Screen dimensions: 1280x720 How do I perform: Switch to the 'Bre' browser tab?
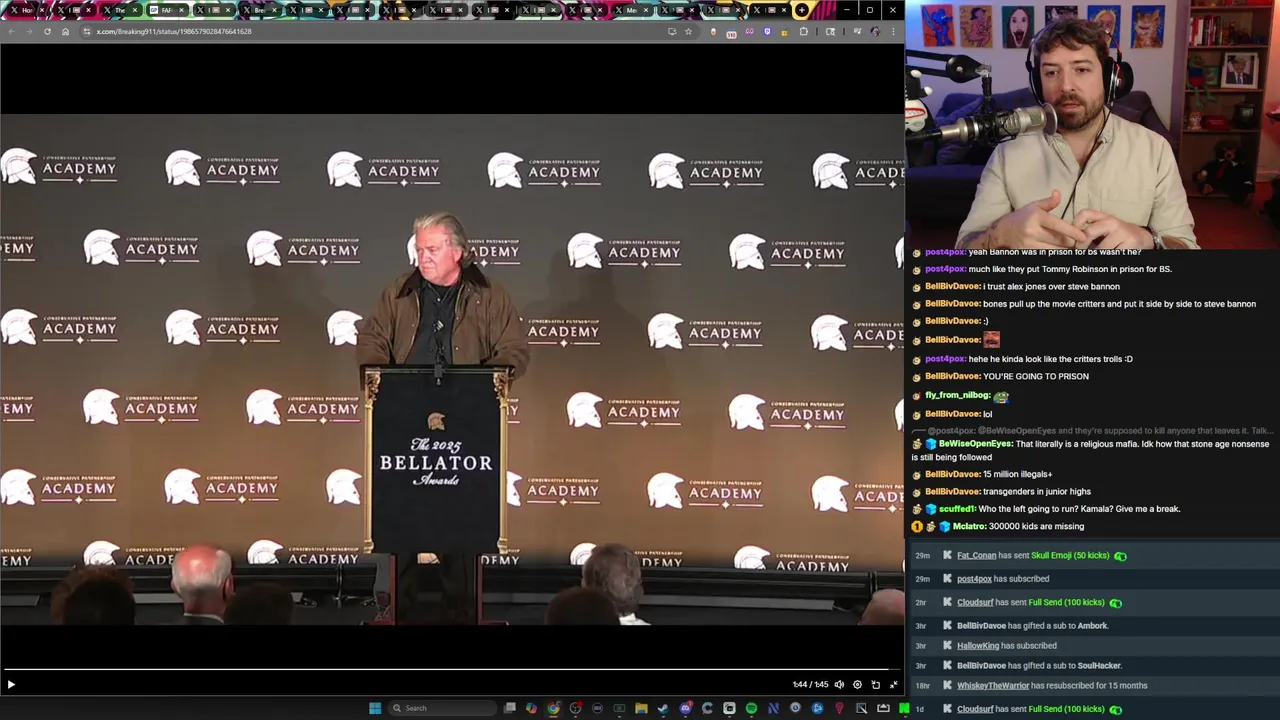click(x=260, y=10)
